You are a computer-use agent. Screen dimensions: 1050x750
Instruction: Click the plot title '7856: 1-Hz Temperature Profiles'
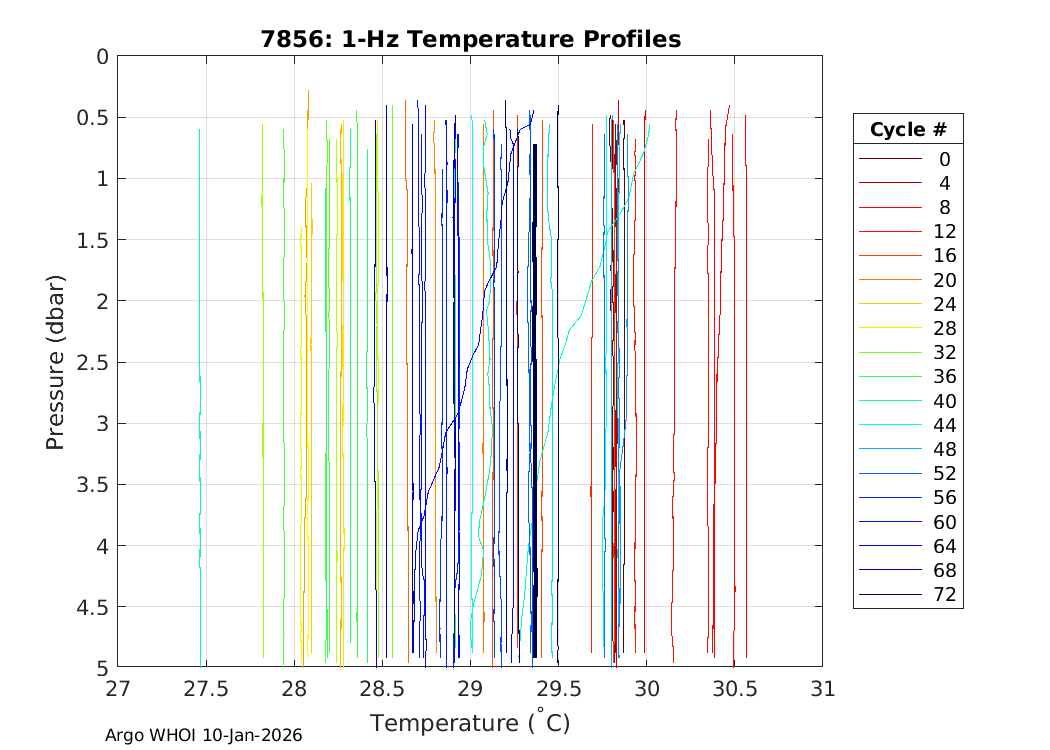[x=470, y=39]
